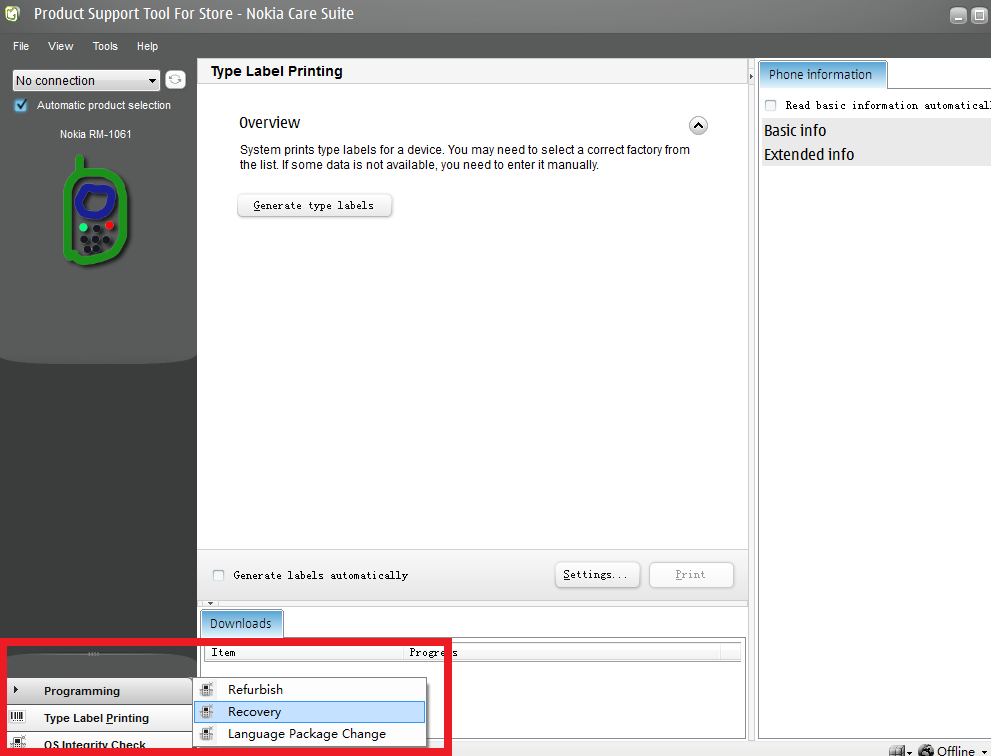The width and height of the screenshot is (991, 756).
Task: Expand the Programming section arrow
Action: [16, 690]
